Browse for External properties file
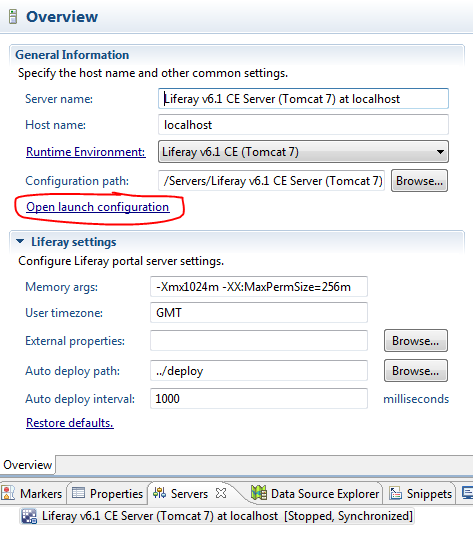Viewport: 473px width, 542px height. 416,341
